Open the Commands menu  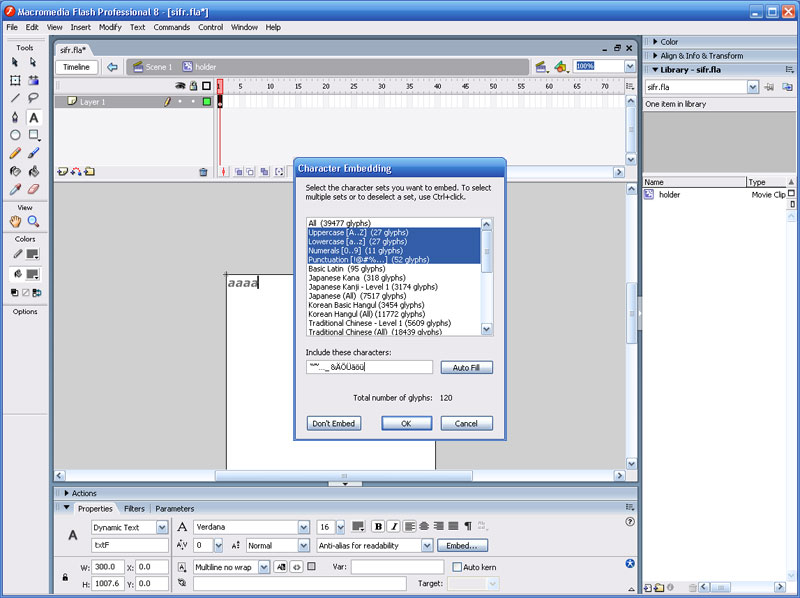pyautogui.click(x=171, y=27)
